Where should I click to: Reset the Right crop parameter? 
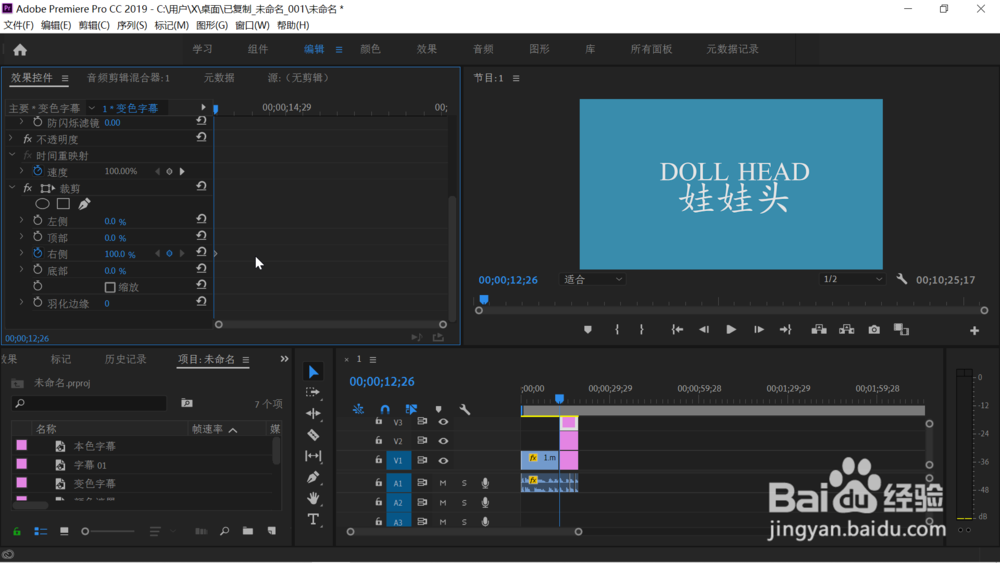[x=201, y=252]
